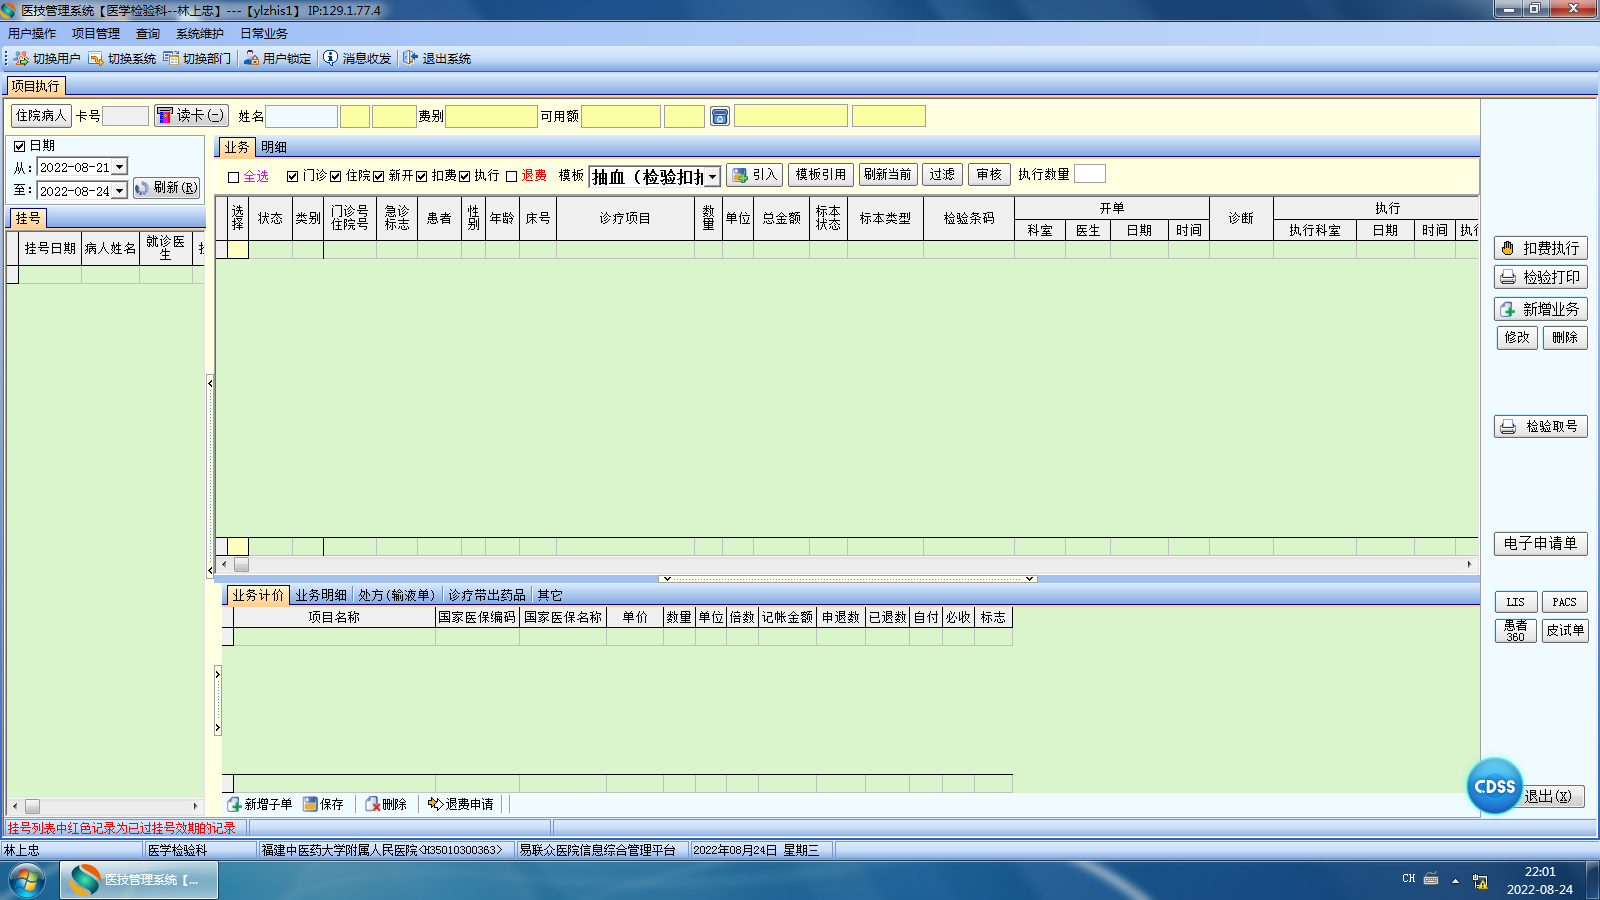This screenshot has height=900, width=1600.
Task: Uncheck the 门诊 outpatient checkbox
Action: click(x=292, y=176)
